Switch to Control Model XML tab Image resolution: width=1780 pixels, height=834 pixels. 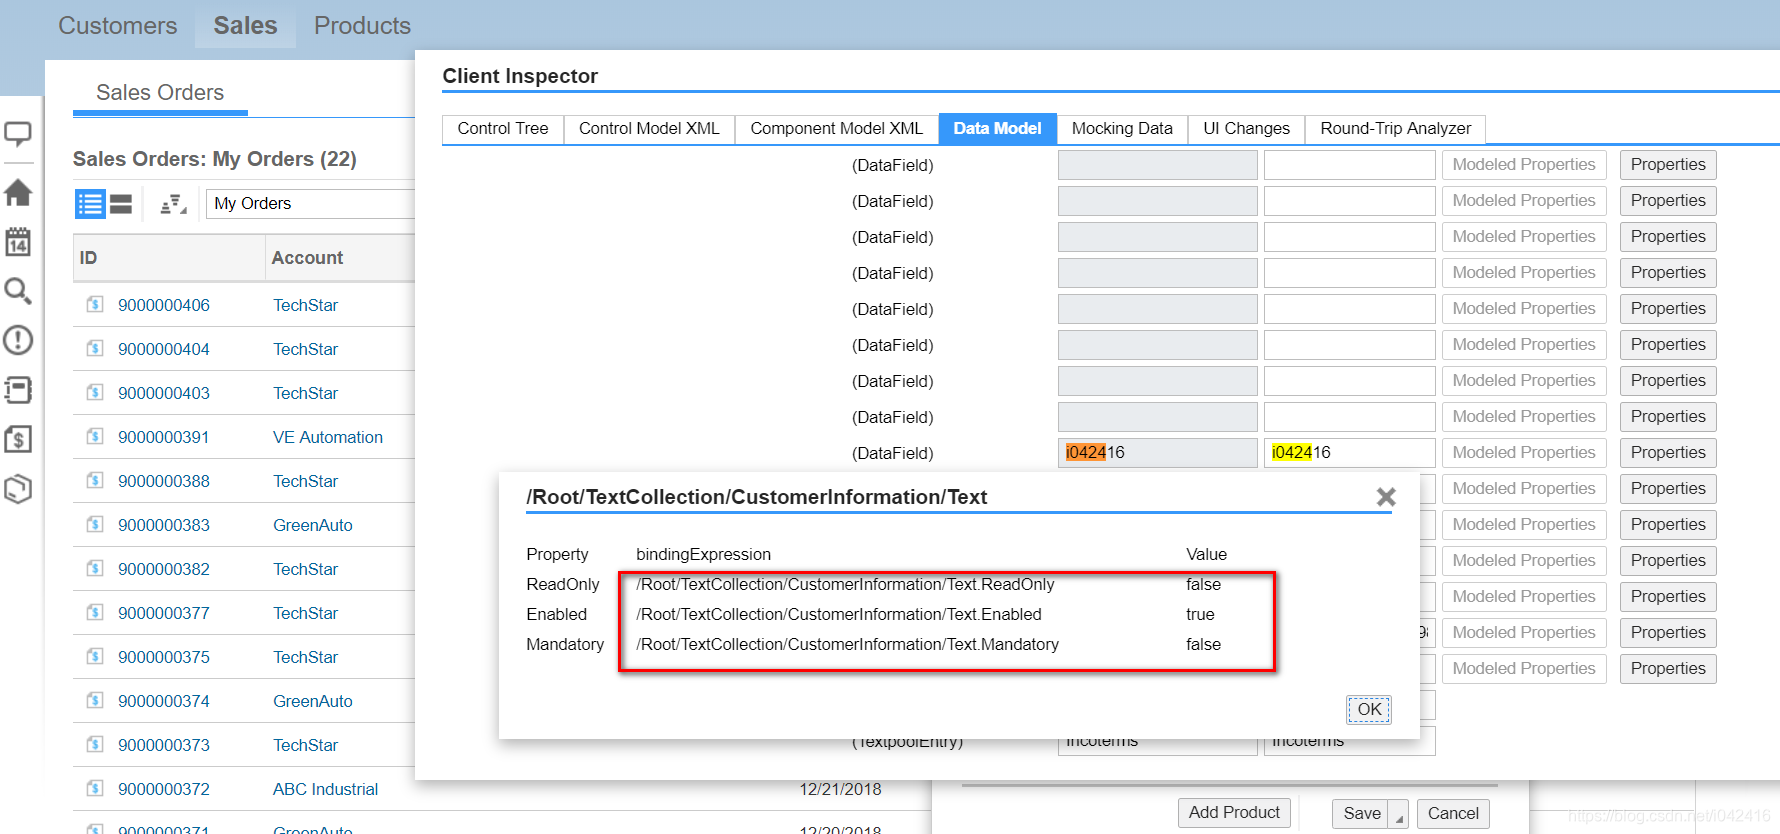point(649,129)
